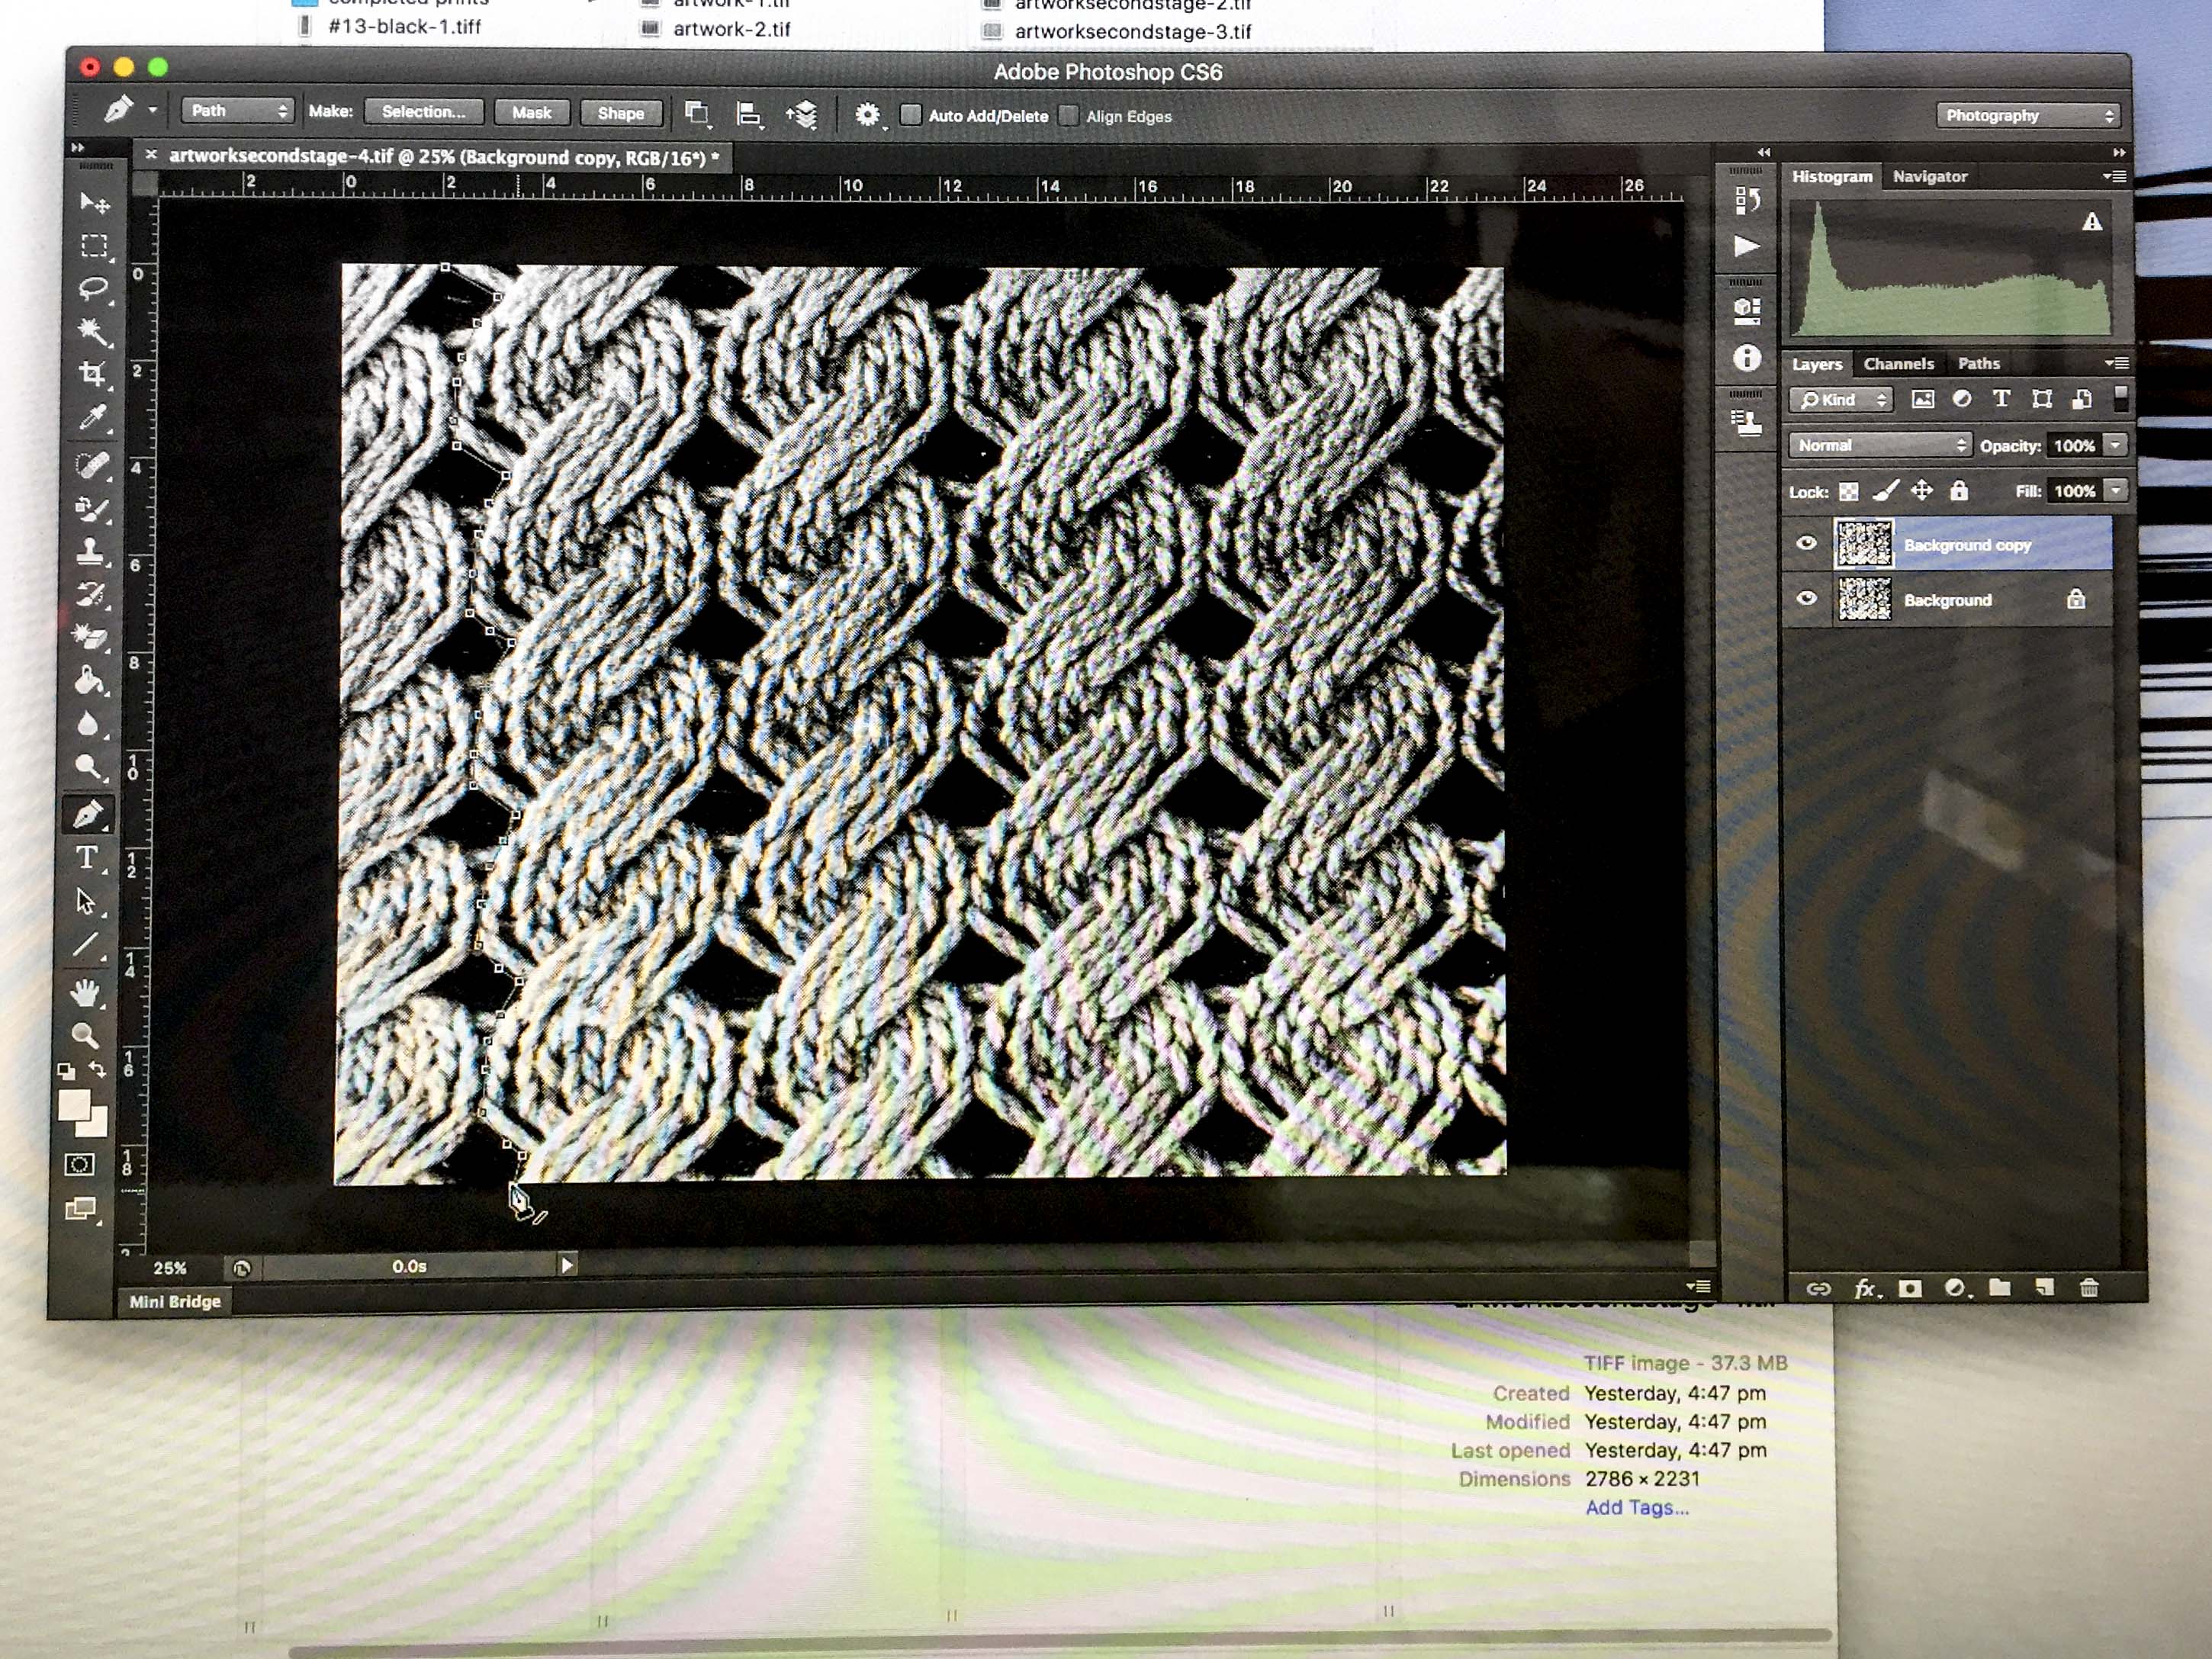Hide the Background copy layer

coord(1806,543)
